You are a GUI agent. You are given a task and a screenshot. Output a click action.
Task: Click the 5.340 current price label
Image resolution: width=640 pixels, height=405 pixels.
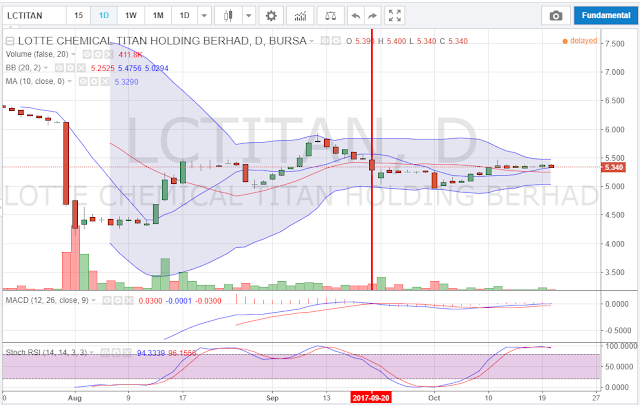(x=613, y=167)
